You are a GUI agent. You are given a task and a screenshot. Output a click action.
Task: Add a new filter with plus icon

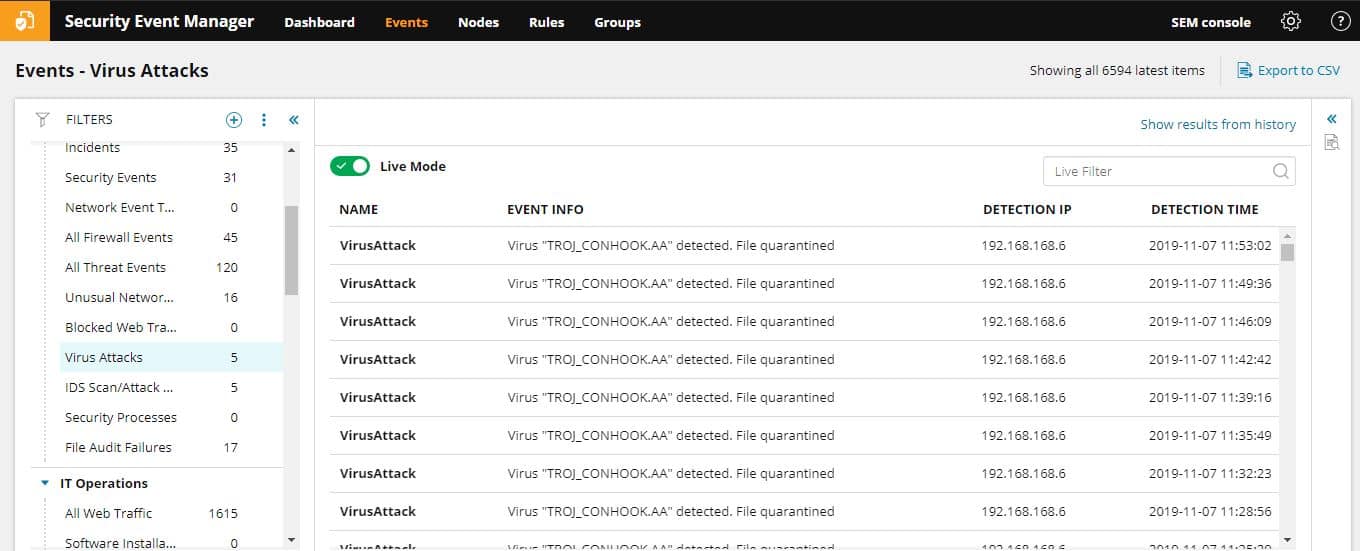click(x=234, y=120)
